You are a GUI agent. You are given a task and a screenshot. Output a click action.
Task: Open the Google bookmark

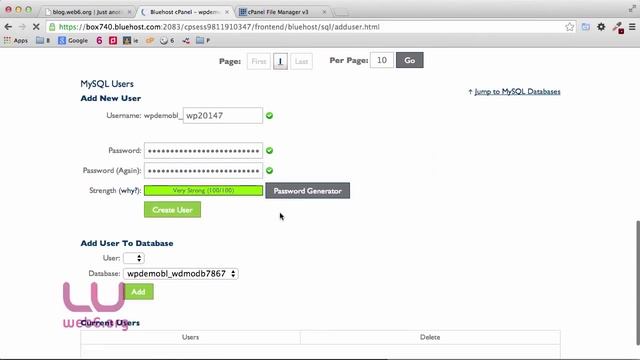pyautogui.click(x=73, y=40)
